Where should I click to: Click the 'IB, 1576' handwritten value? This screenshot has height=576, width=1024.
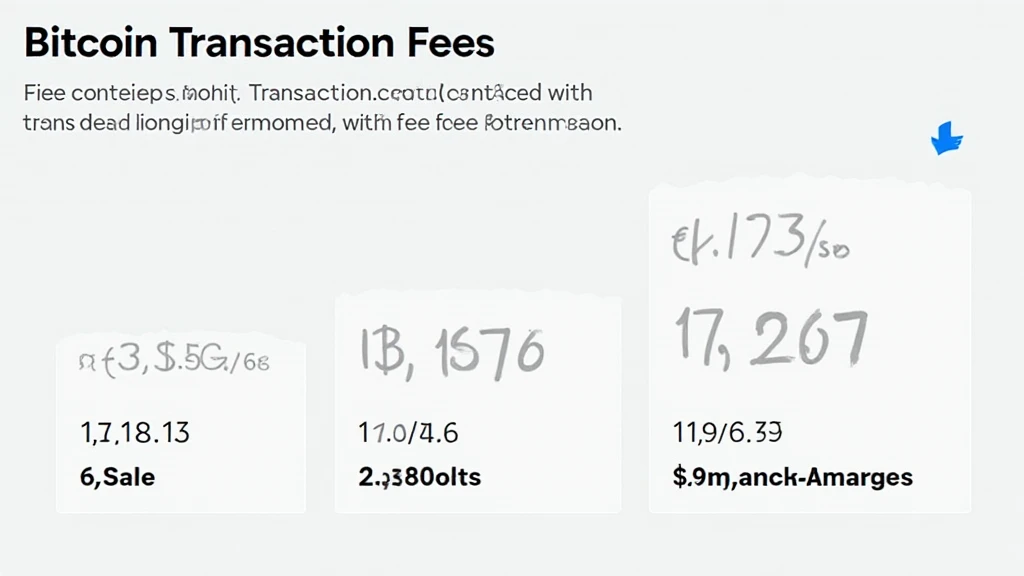click(451, 353)
